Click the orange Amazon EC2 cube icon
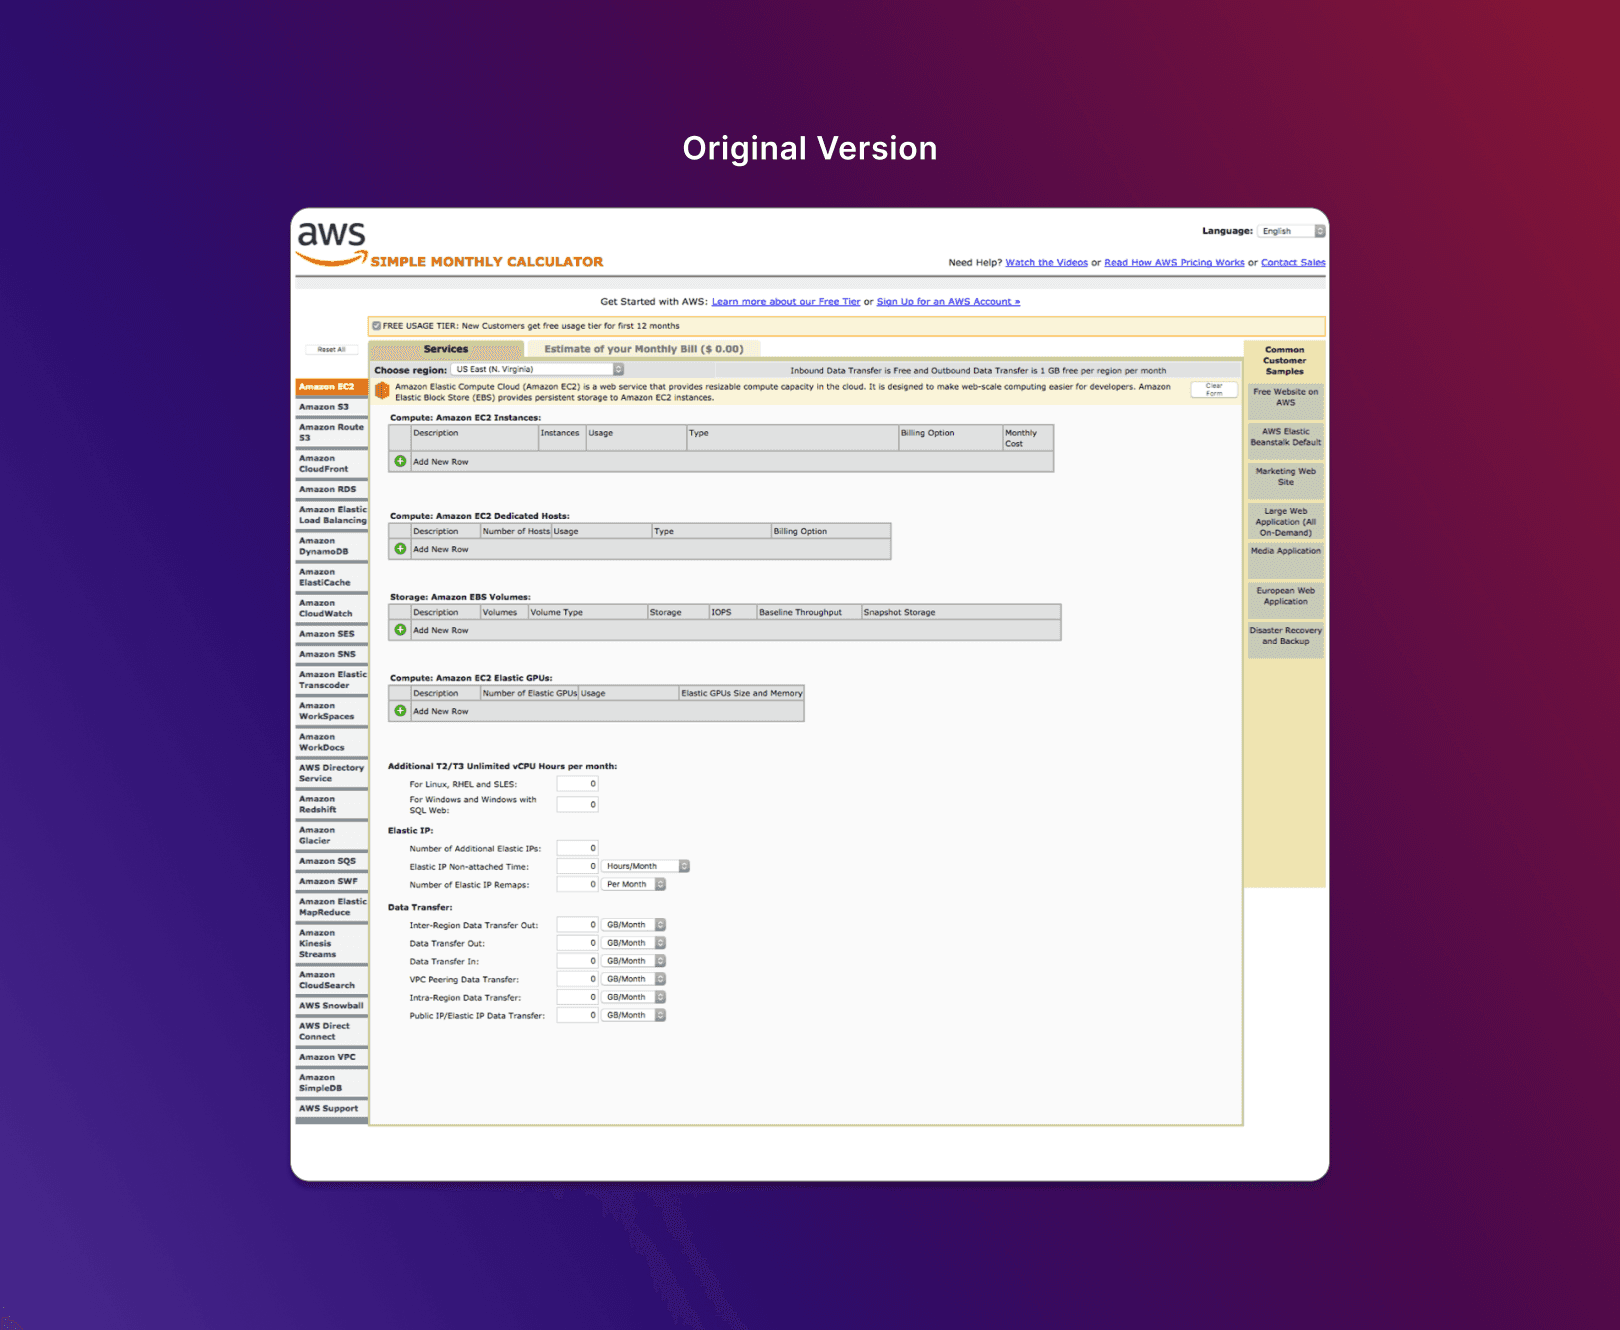 (x=382, y=391)
